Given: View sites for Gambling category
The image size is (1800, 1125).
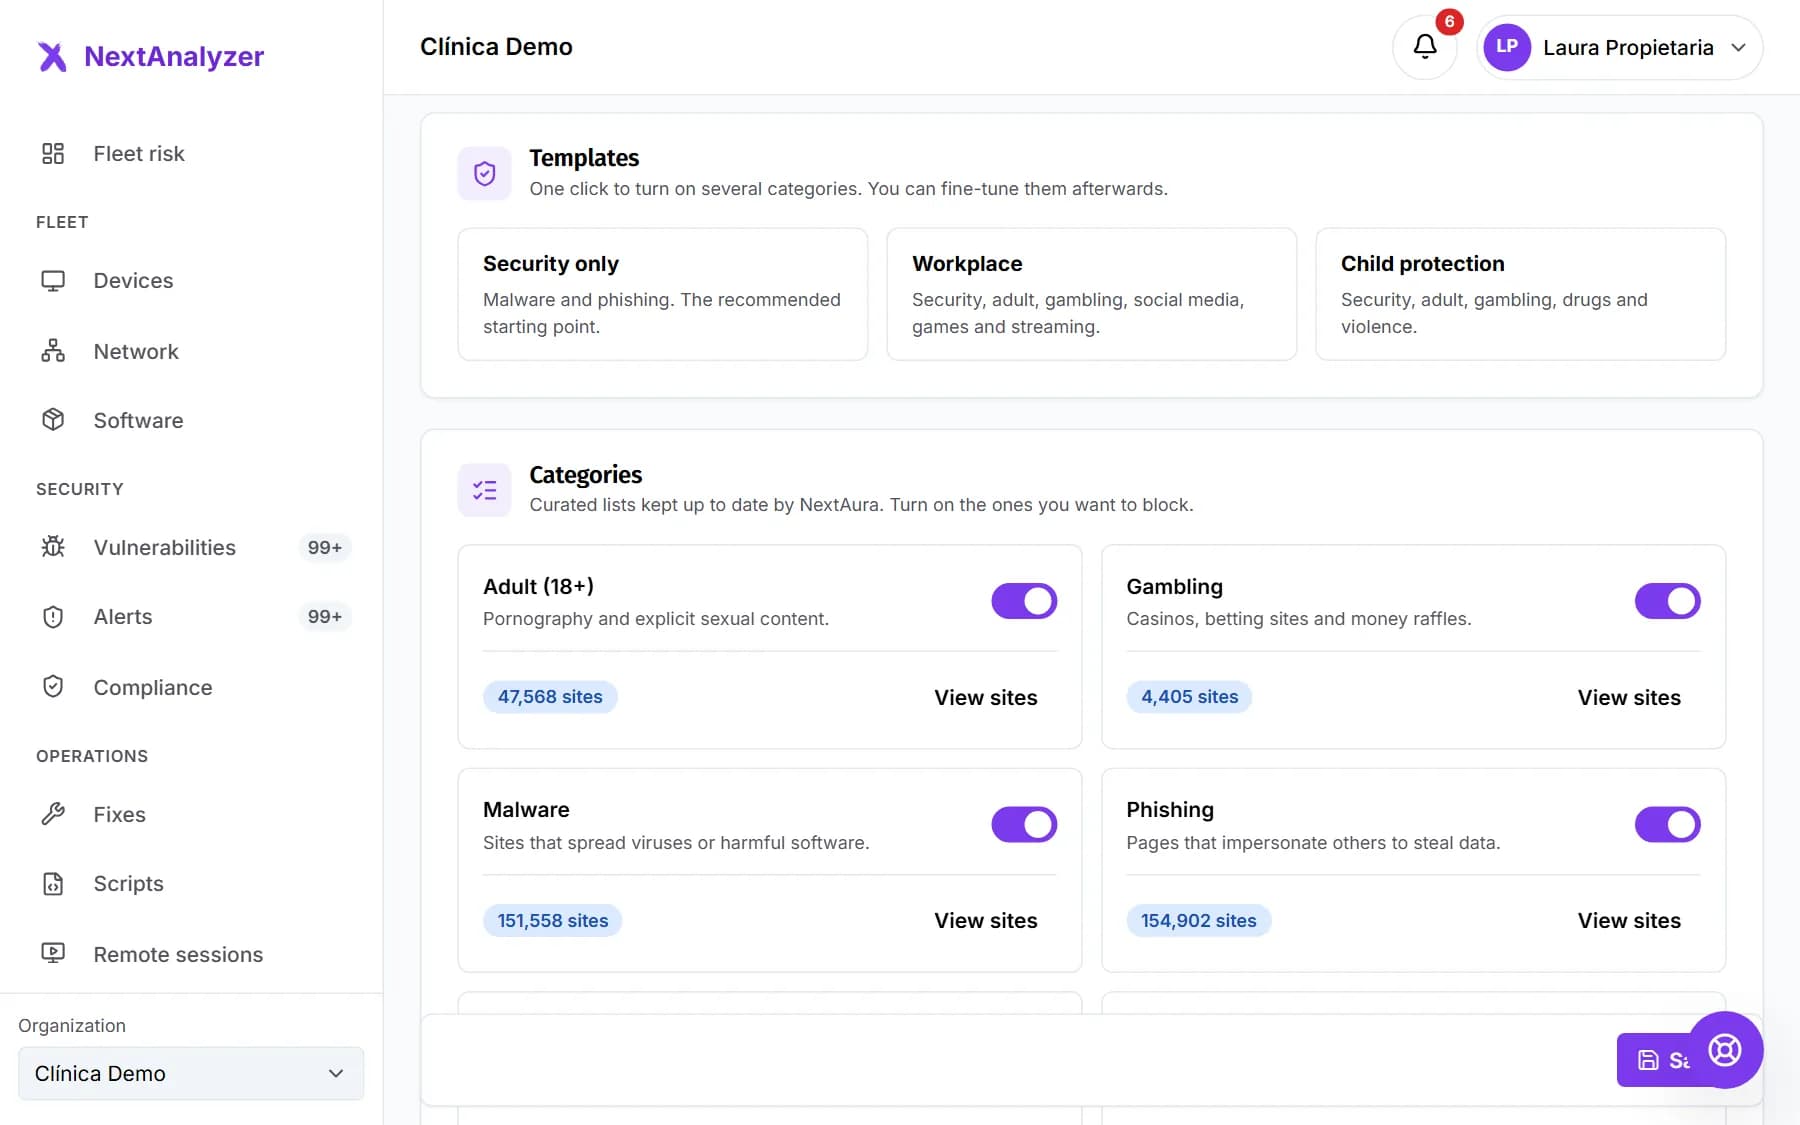Looking at the screenshot, I should tap(1629, 697).
